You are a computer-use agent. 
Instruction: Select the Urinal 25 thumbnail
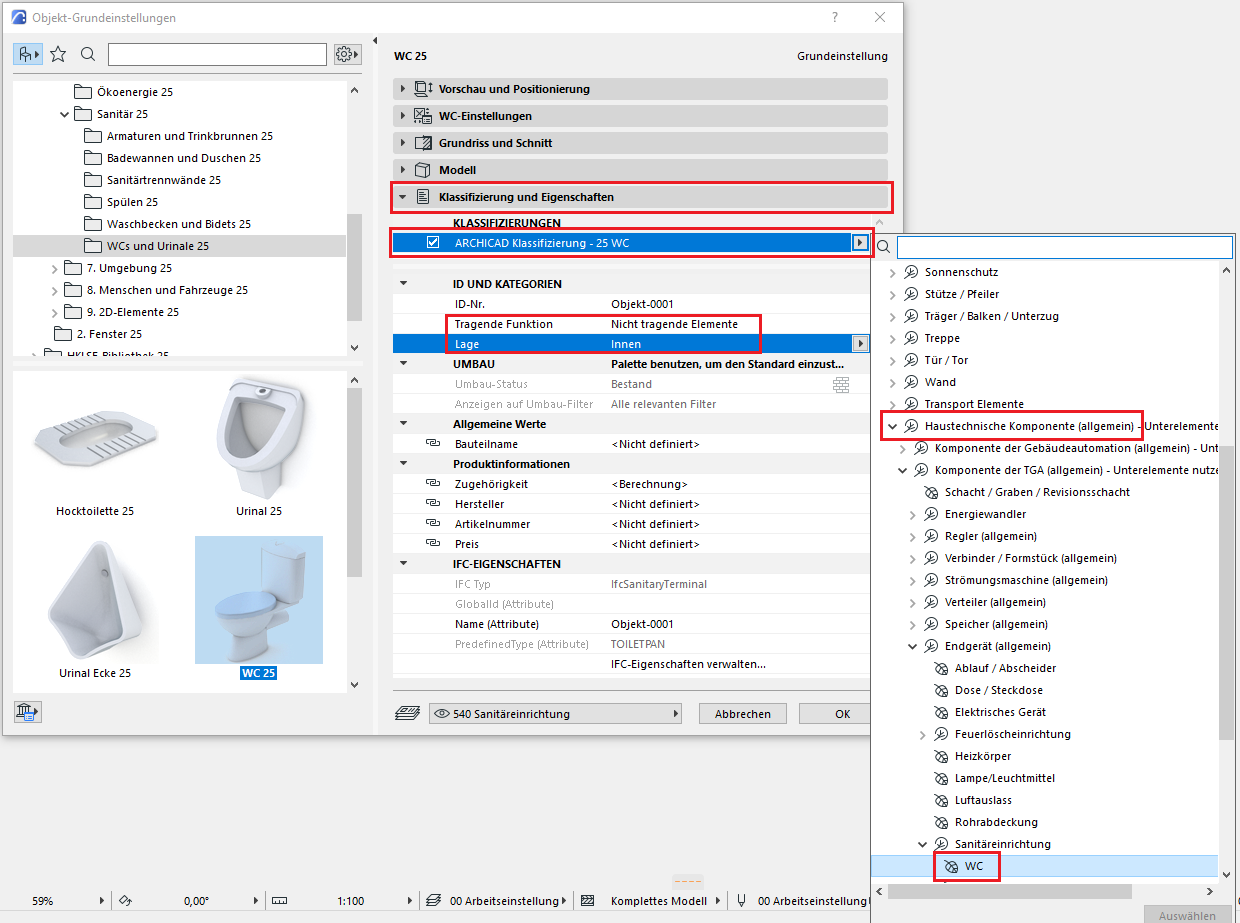(x=259, y=448)
